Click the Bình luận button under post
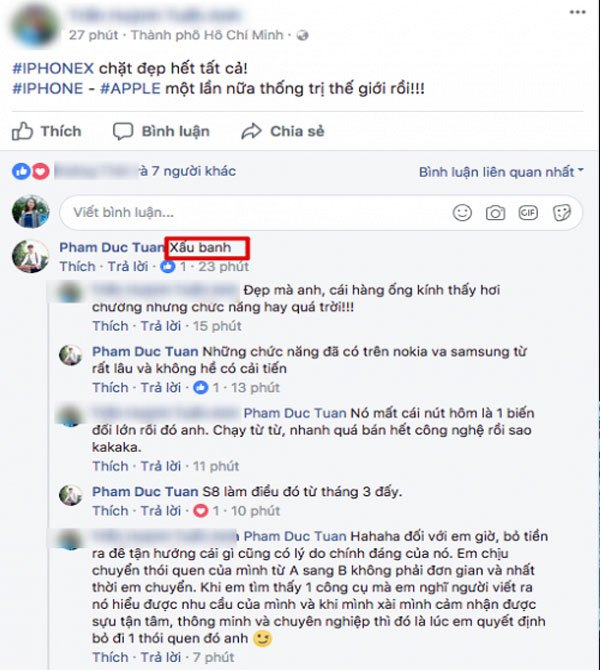 point(161,131)
